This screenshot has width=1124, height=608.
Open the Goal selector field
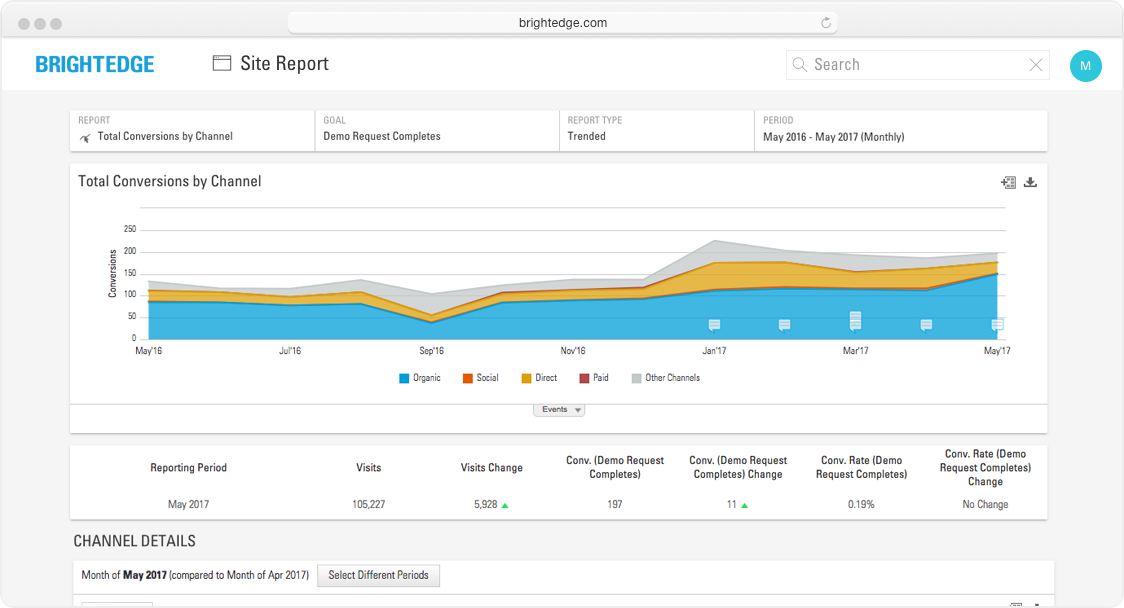[x=437, y=130]
